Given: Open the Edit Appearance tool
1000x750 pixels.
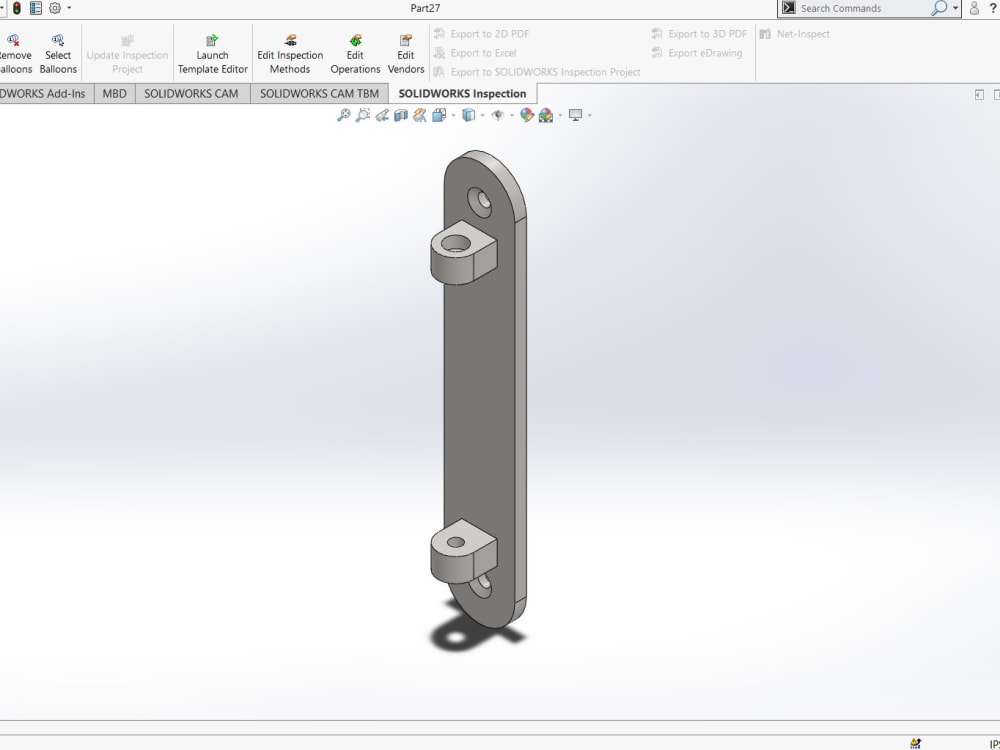Looking at the screenshot, I should pyautogui.click(x=525, y=114).
